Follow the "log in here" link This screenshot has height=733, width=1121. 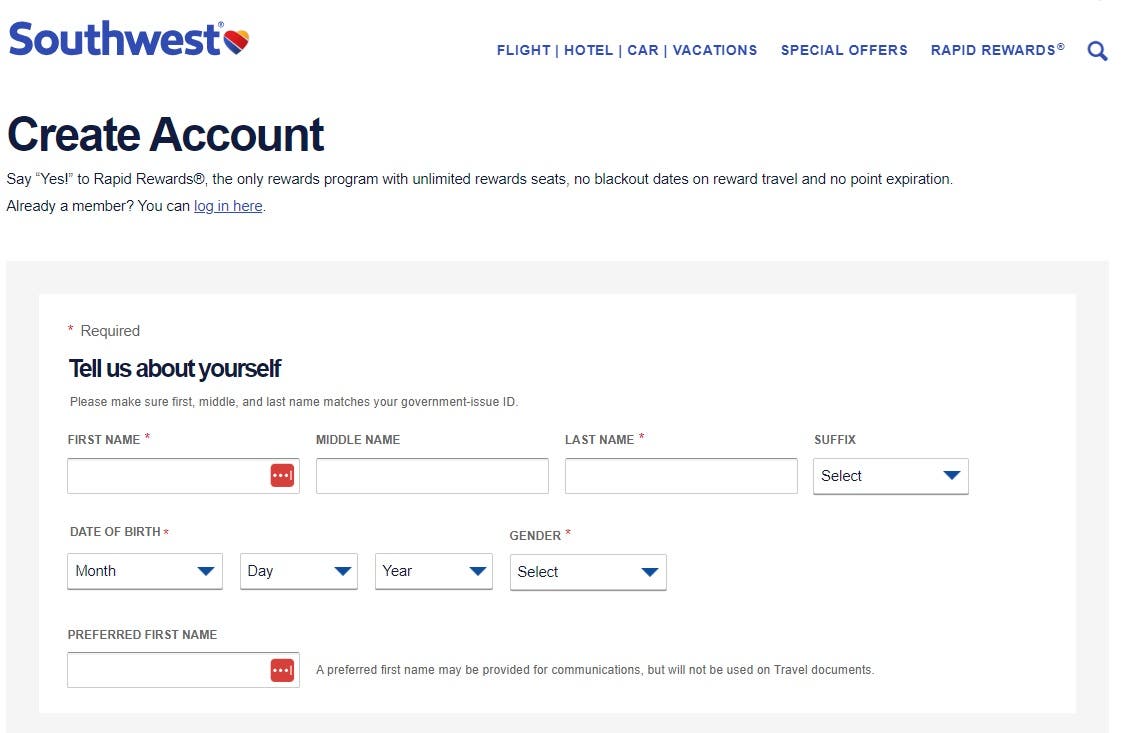point(228,206)
